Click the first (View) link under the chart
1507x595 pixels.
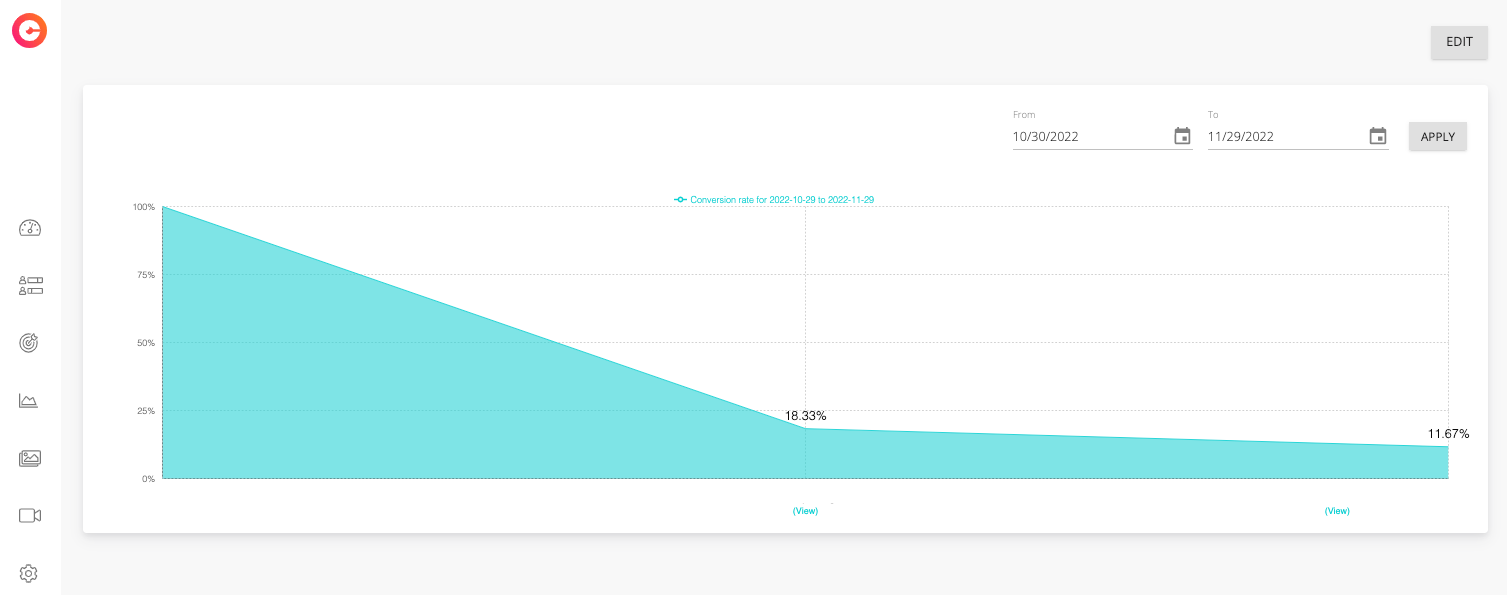pyautogui.click(x=805, y=511)
